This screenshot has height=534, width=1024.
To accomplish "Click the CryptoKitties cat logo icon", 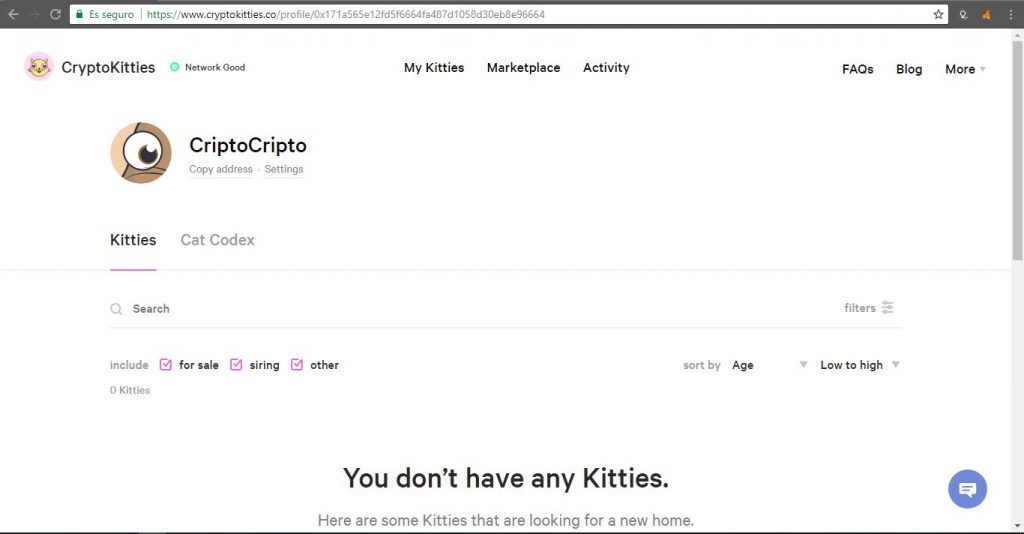I will click(x=39, y=67).
